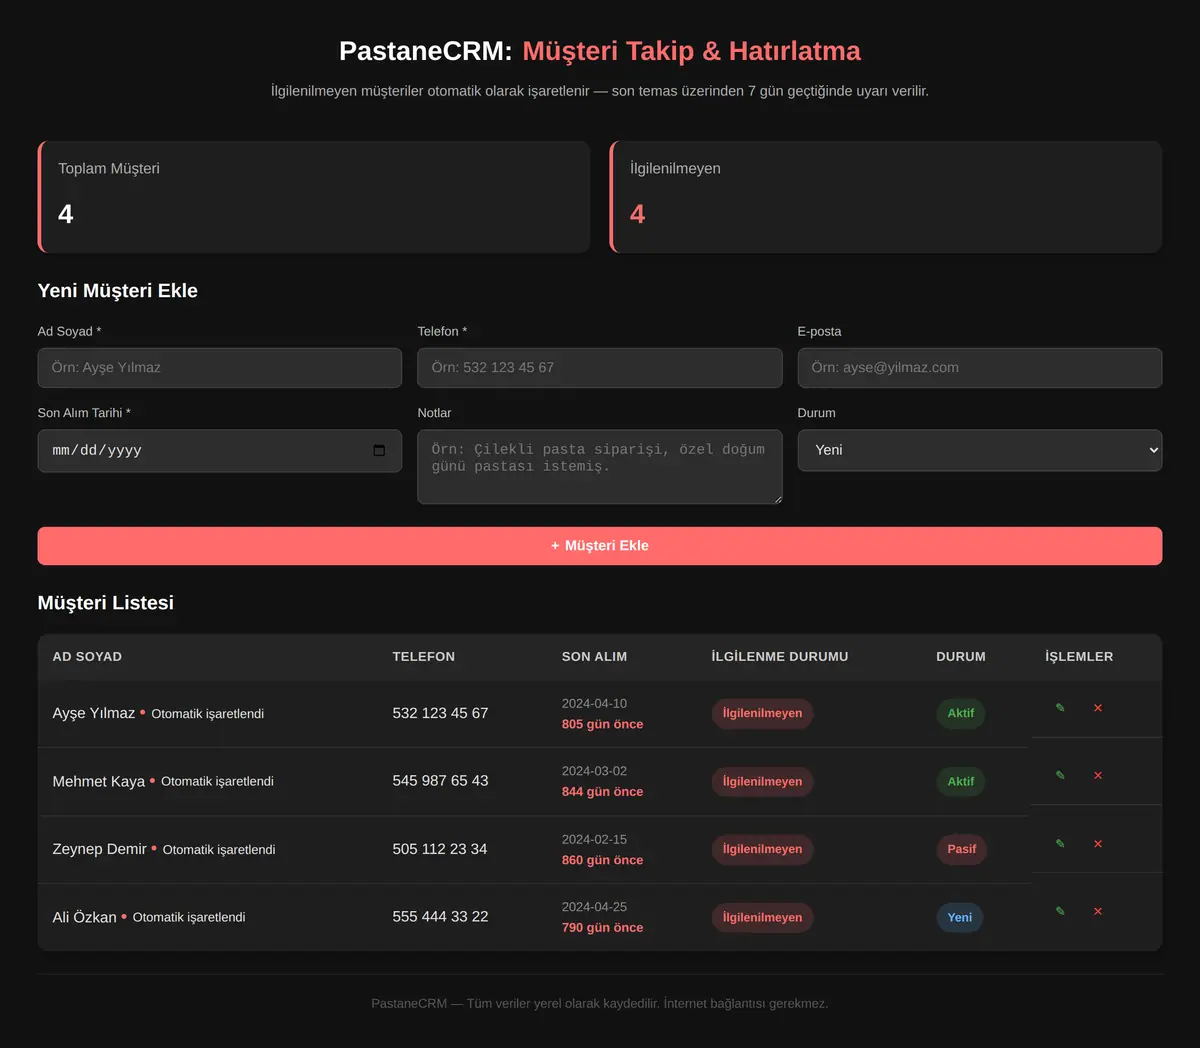
Task: Click the name Ali Özkan in the list
Action: (x=85, y=917)
